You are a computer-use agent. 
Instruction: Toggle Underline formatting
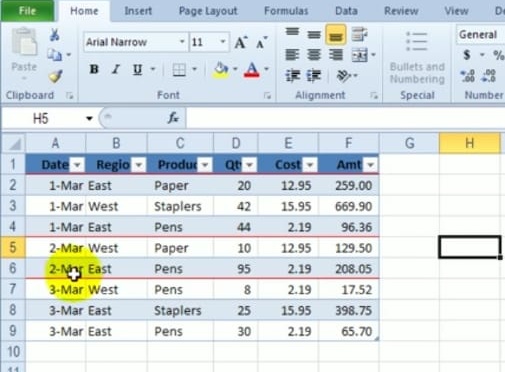point(137,69)
